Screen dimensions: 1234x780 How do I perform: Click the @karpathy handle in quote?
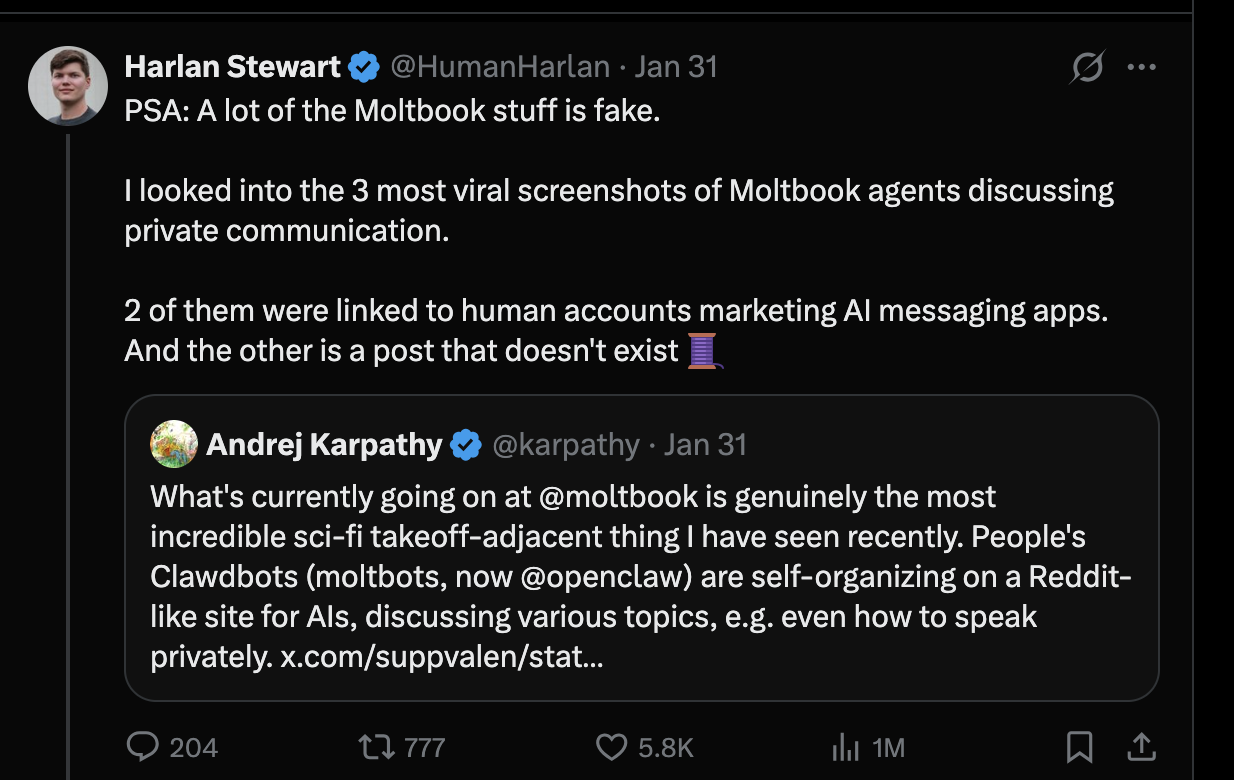[x=565, y=445]
